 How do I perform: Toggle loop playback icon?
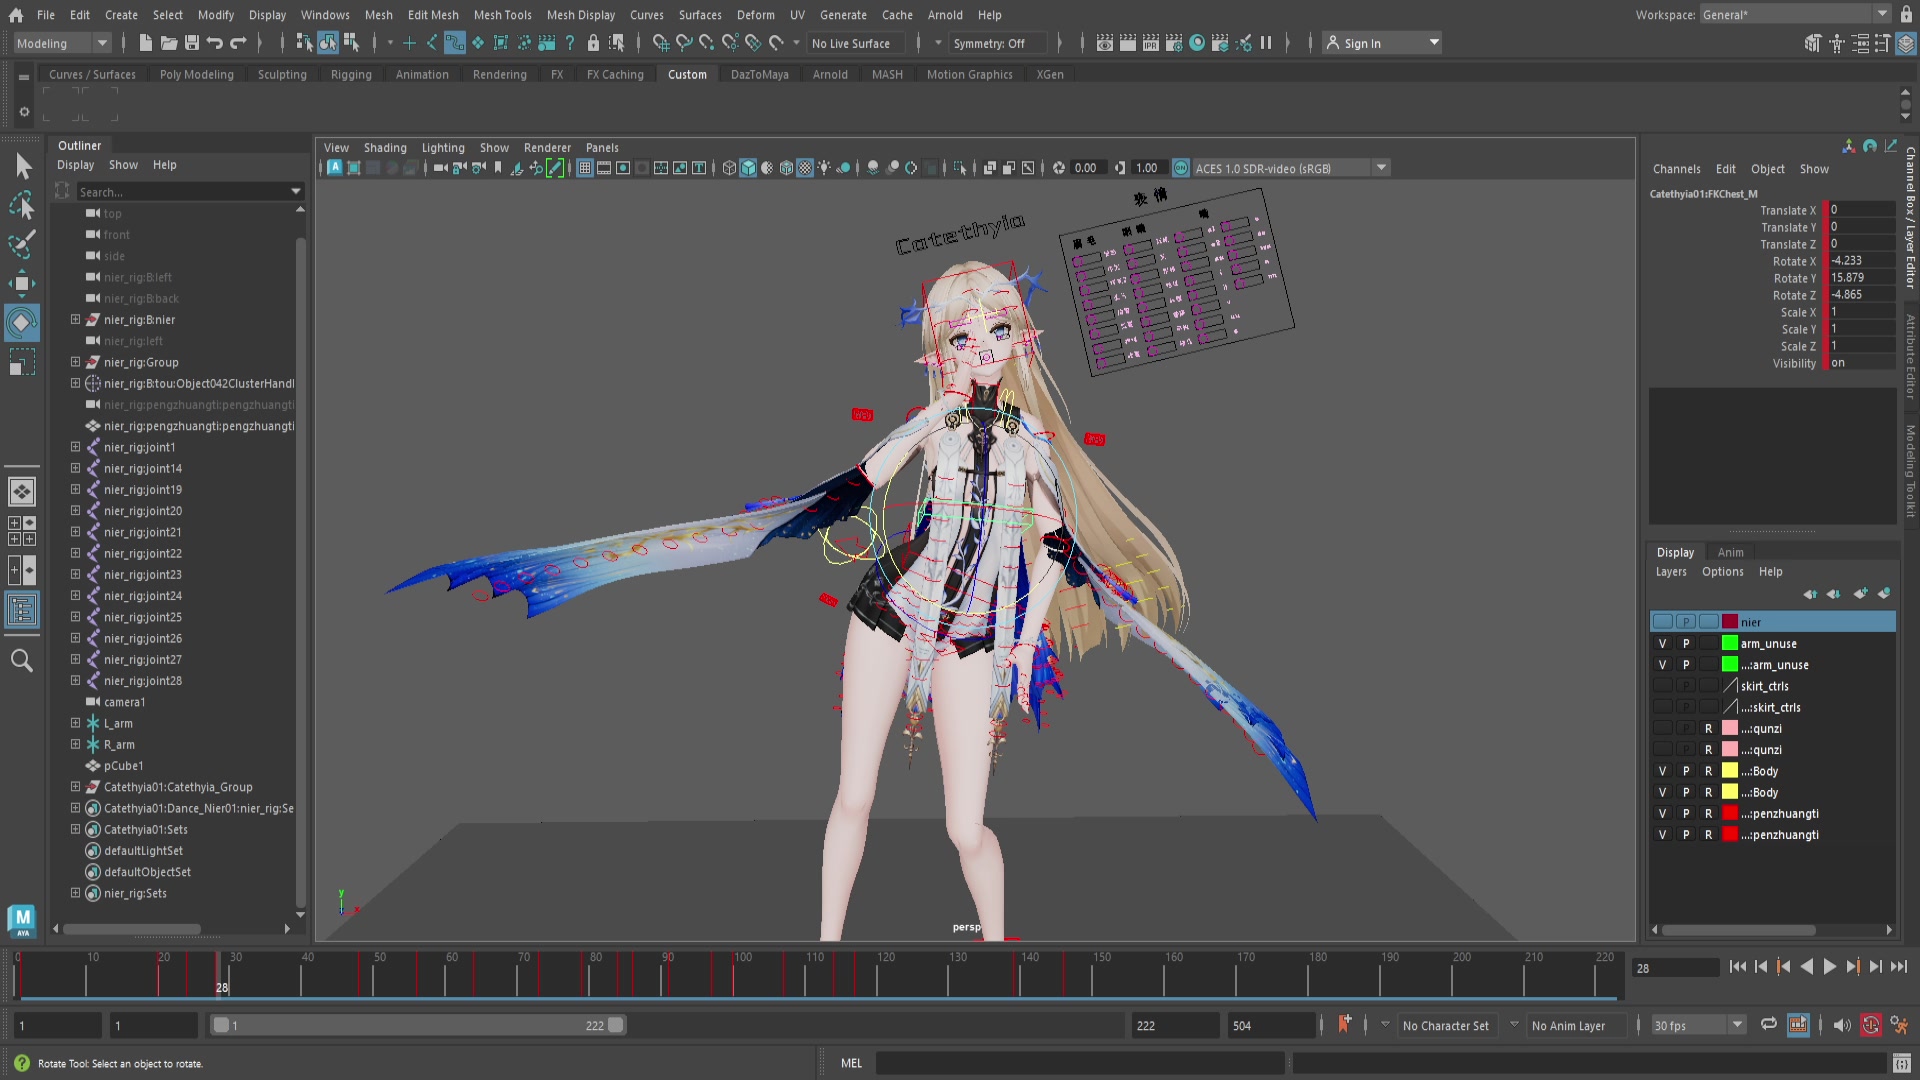point(1768,1025)
